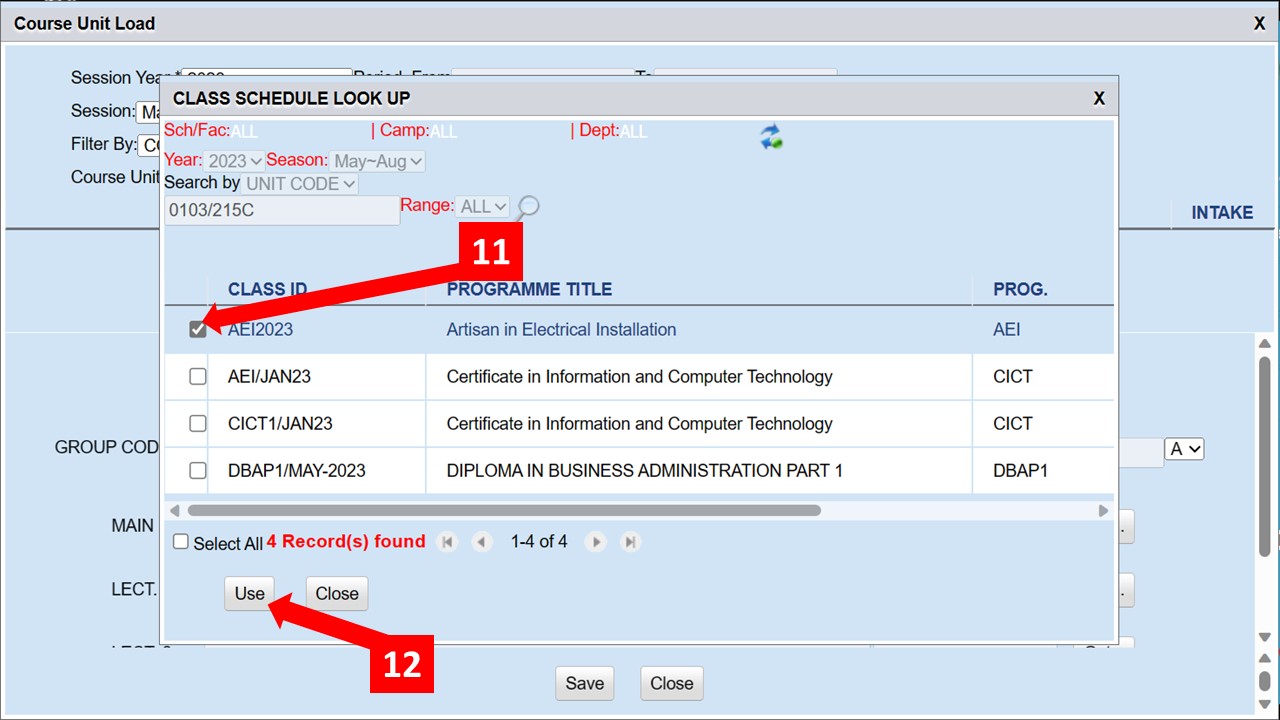Close the Class Schedule Look Up dialog
This screenshot has width=1280, height=720.
[x=1099, y=98]
